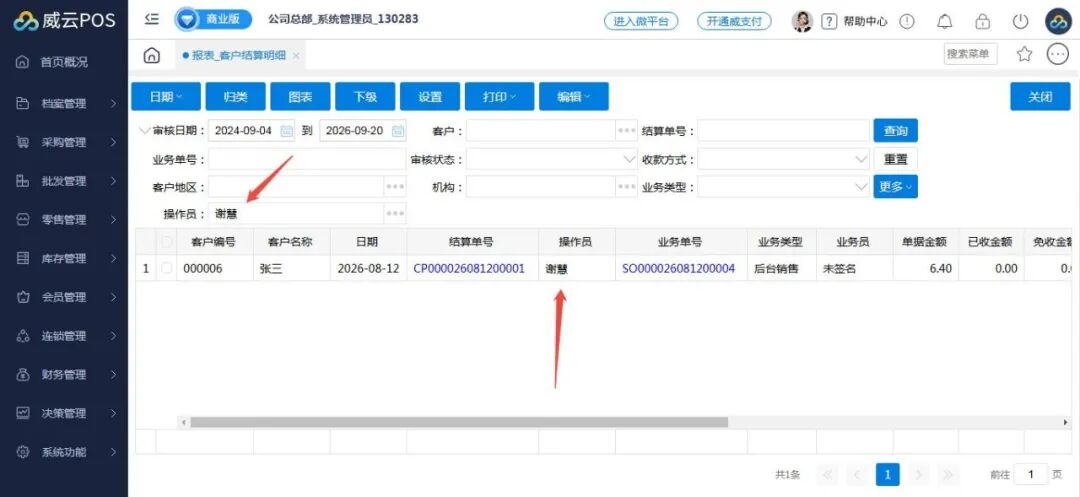Open the 日期 dropdown button

pos(166,96)
